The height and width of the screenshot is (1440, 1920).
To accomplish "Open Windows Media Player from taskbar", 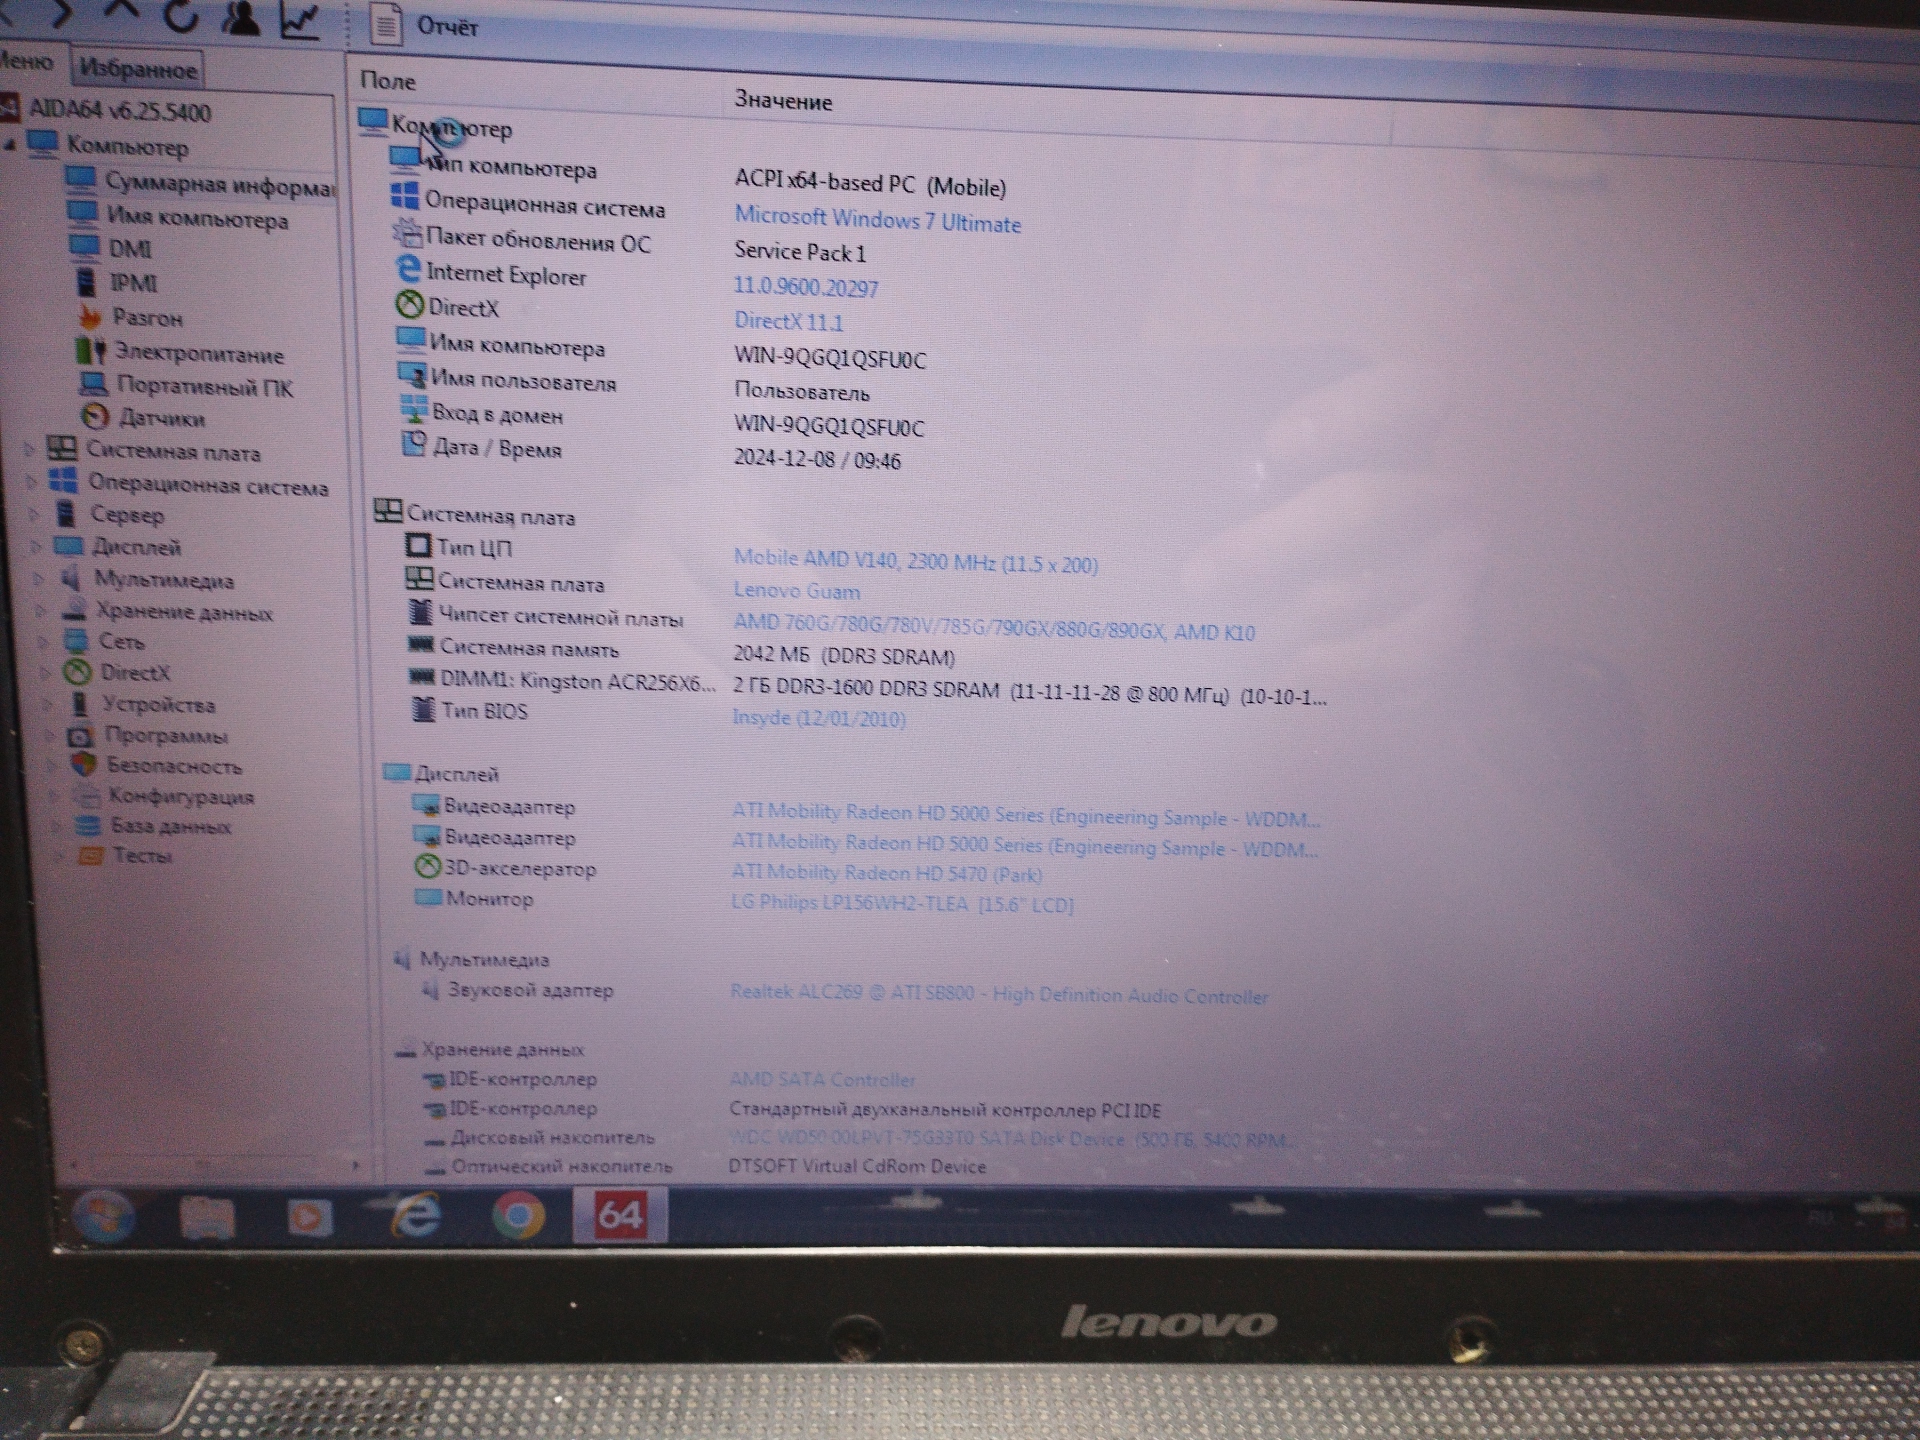I will (310, 1217).
